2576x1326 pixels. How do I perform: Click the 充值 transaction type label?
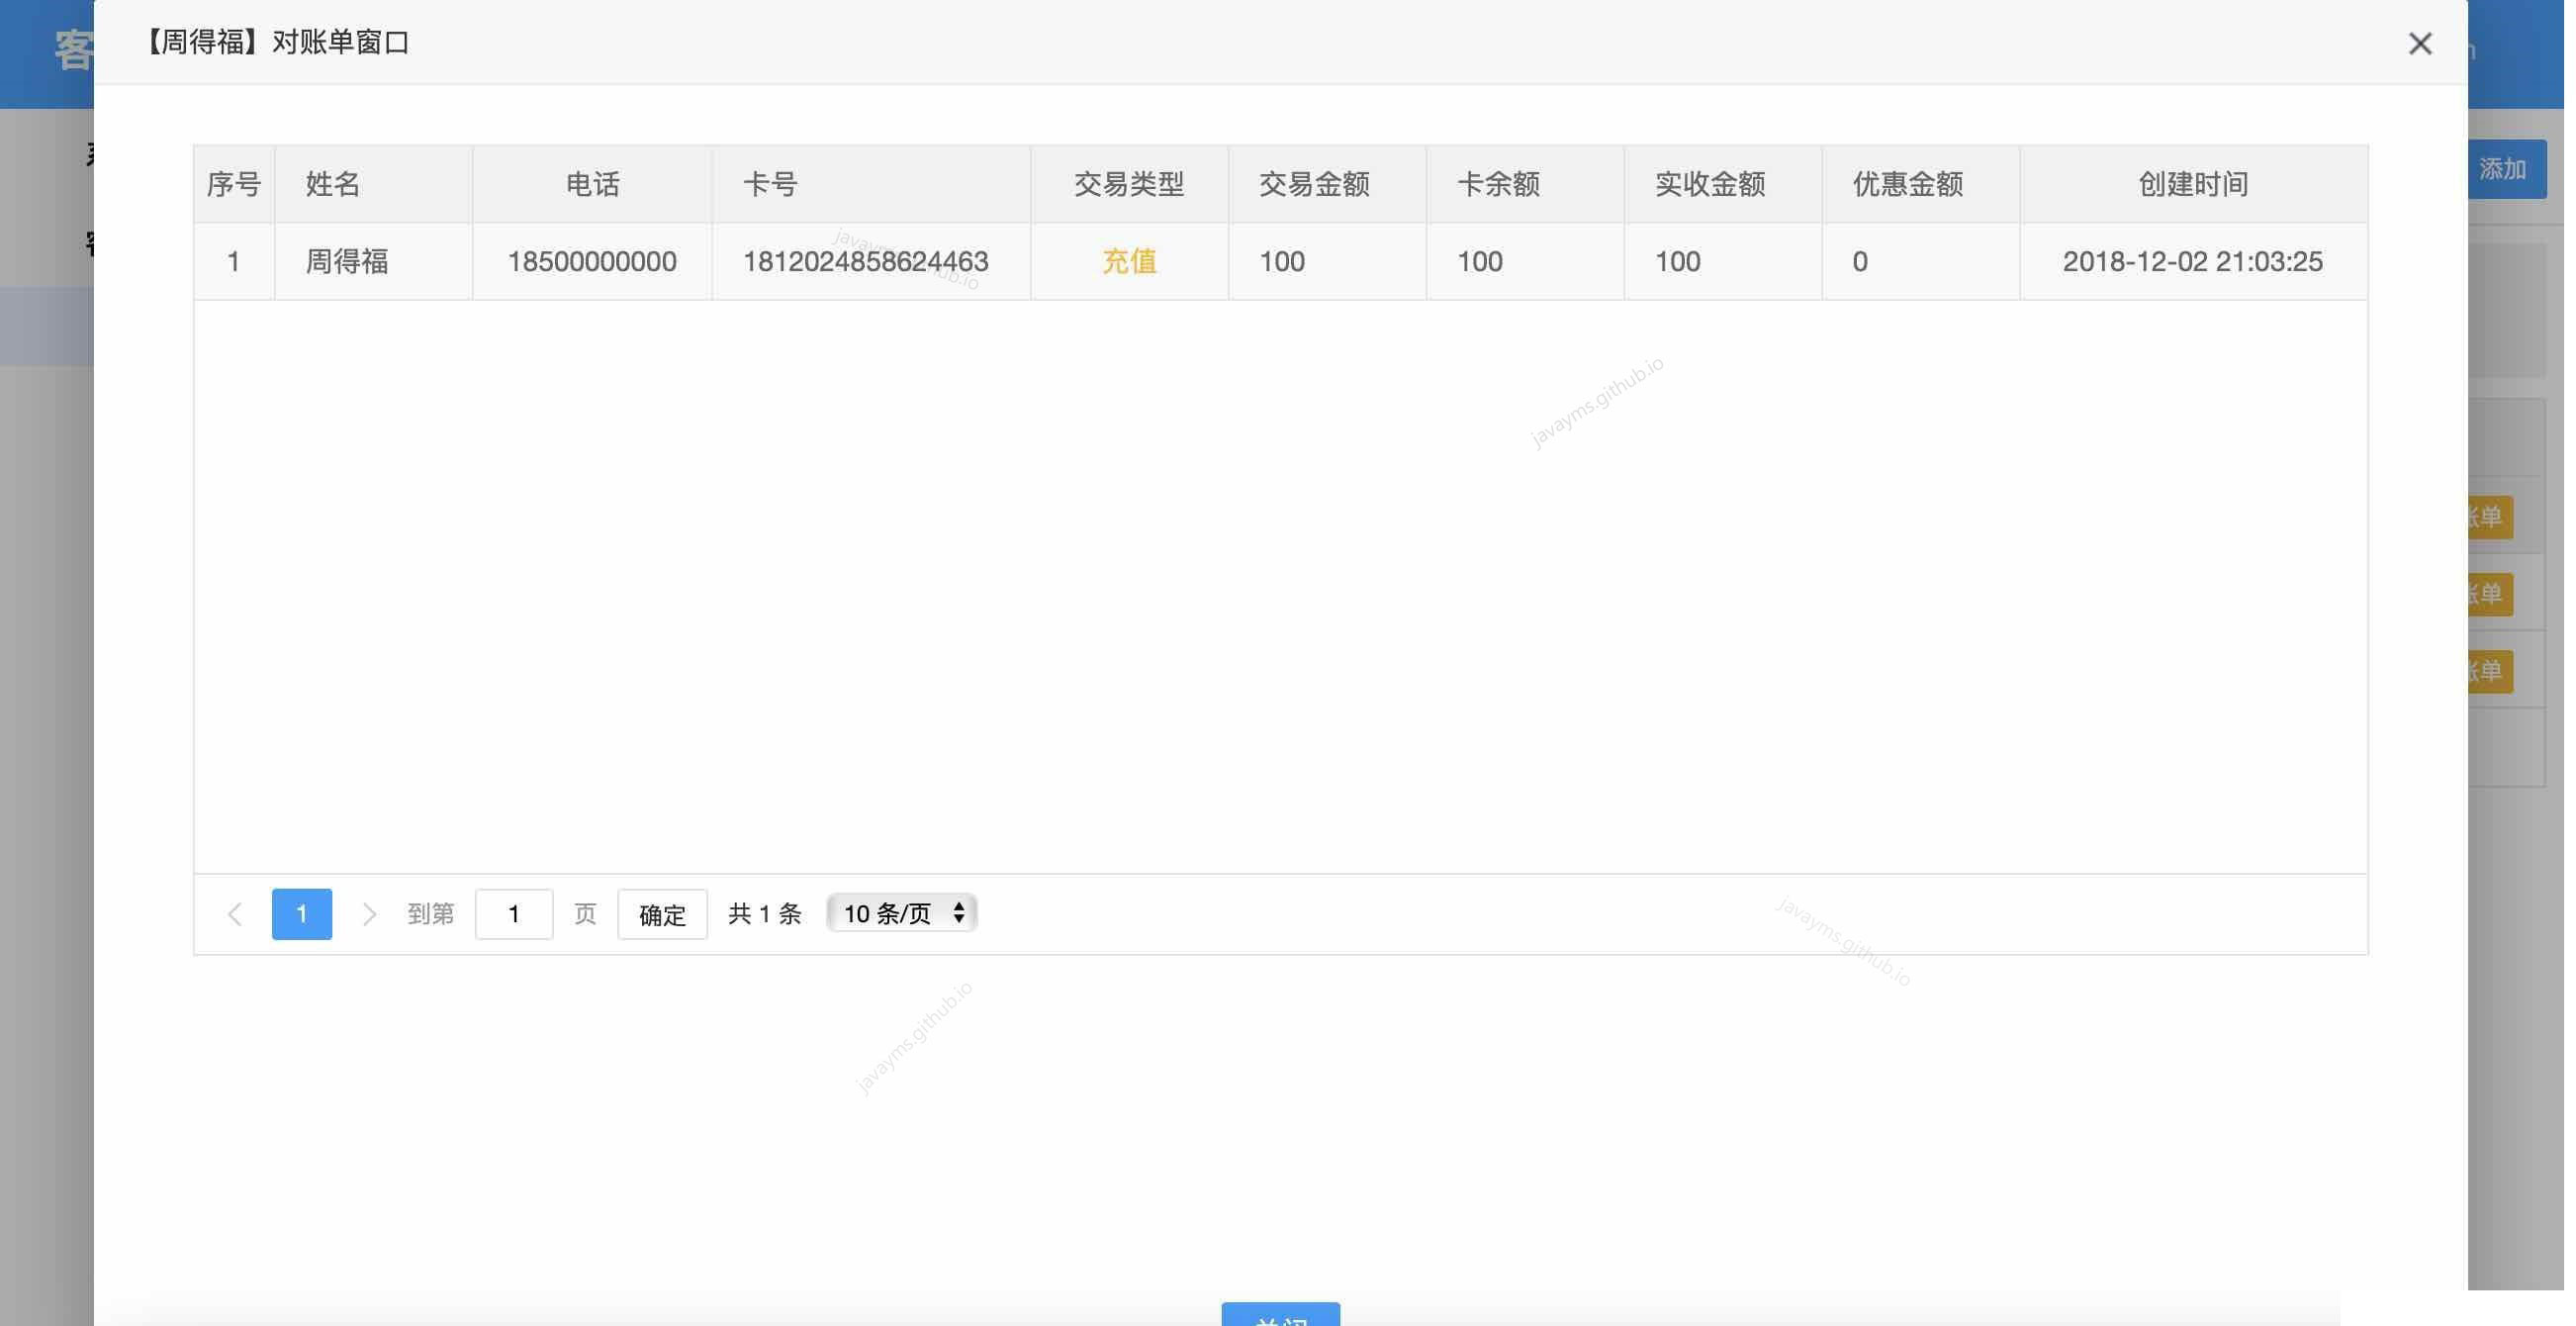point(1128,261)
